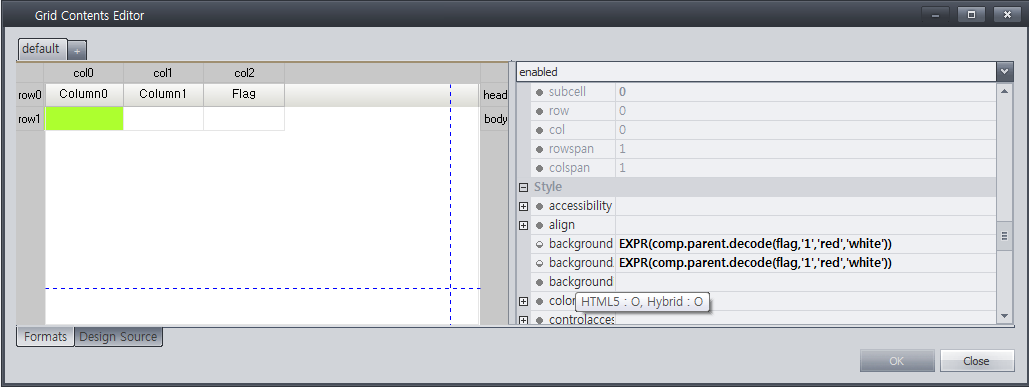
Task: Select the default format tab
Action: [41, 49]
